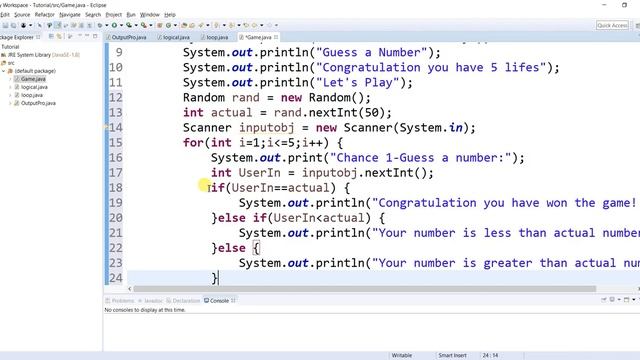Click the green Run button icon
The width and height of the screenshot is (640, 360).
pos(114,25)
